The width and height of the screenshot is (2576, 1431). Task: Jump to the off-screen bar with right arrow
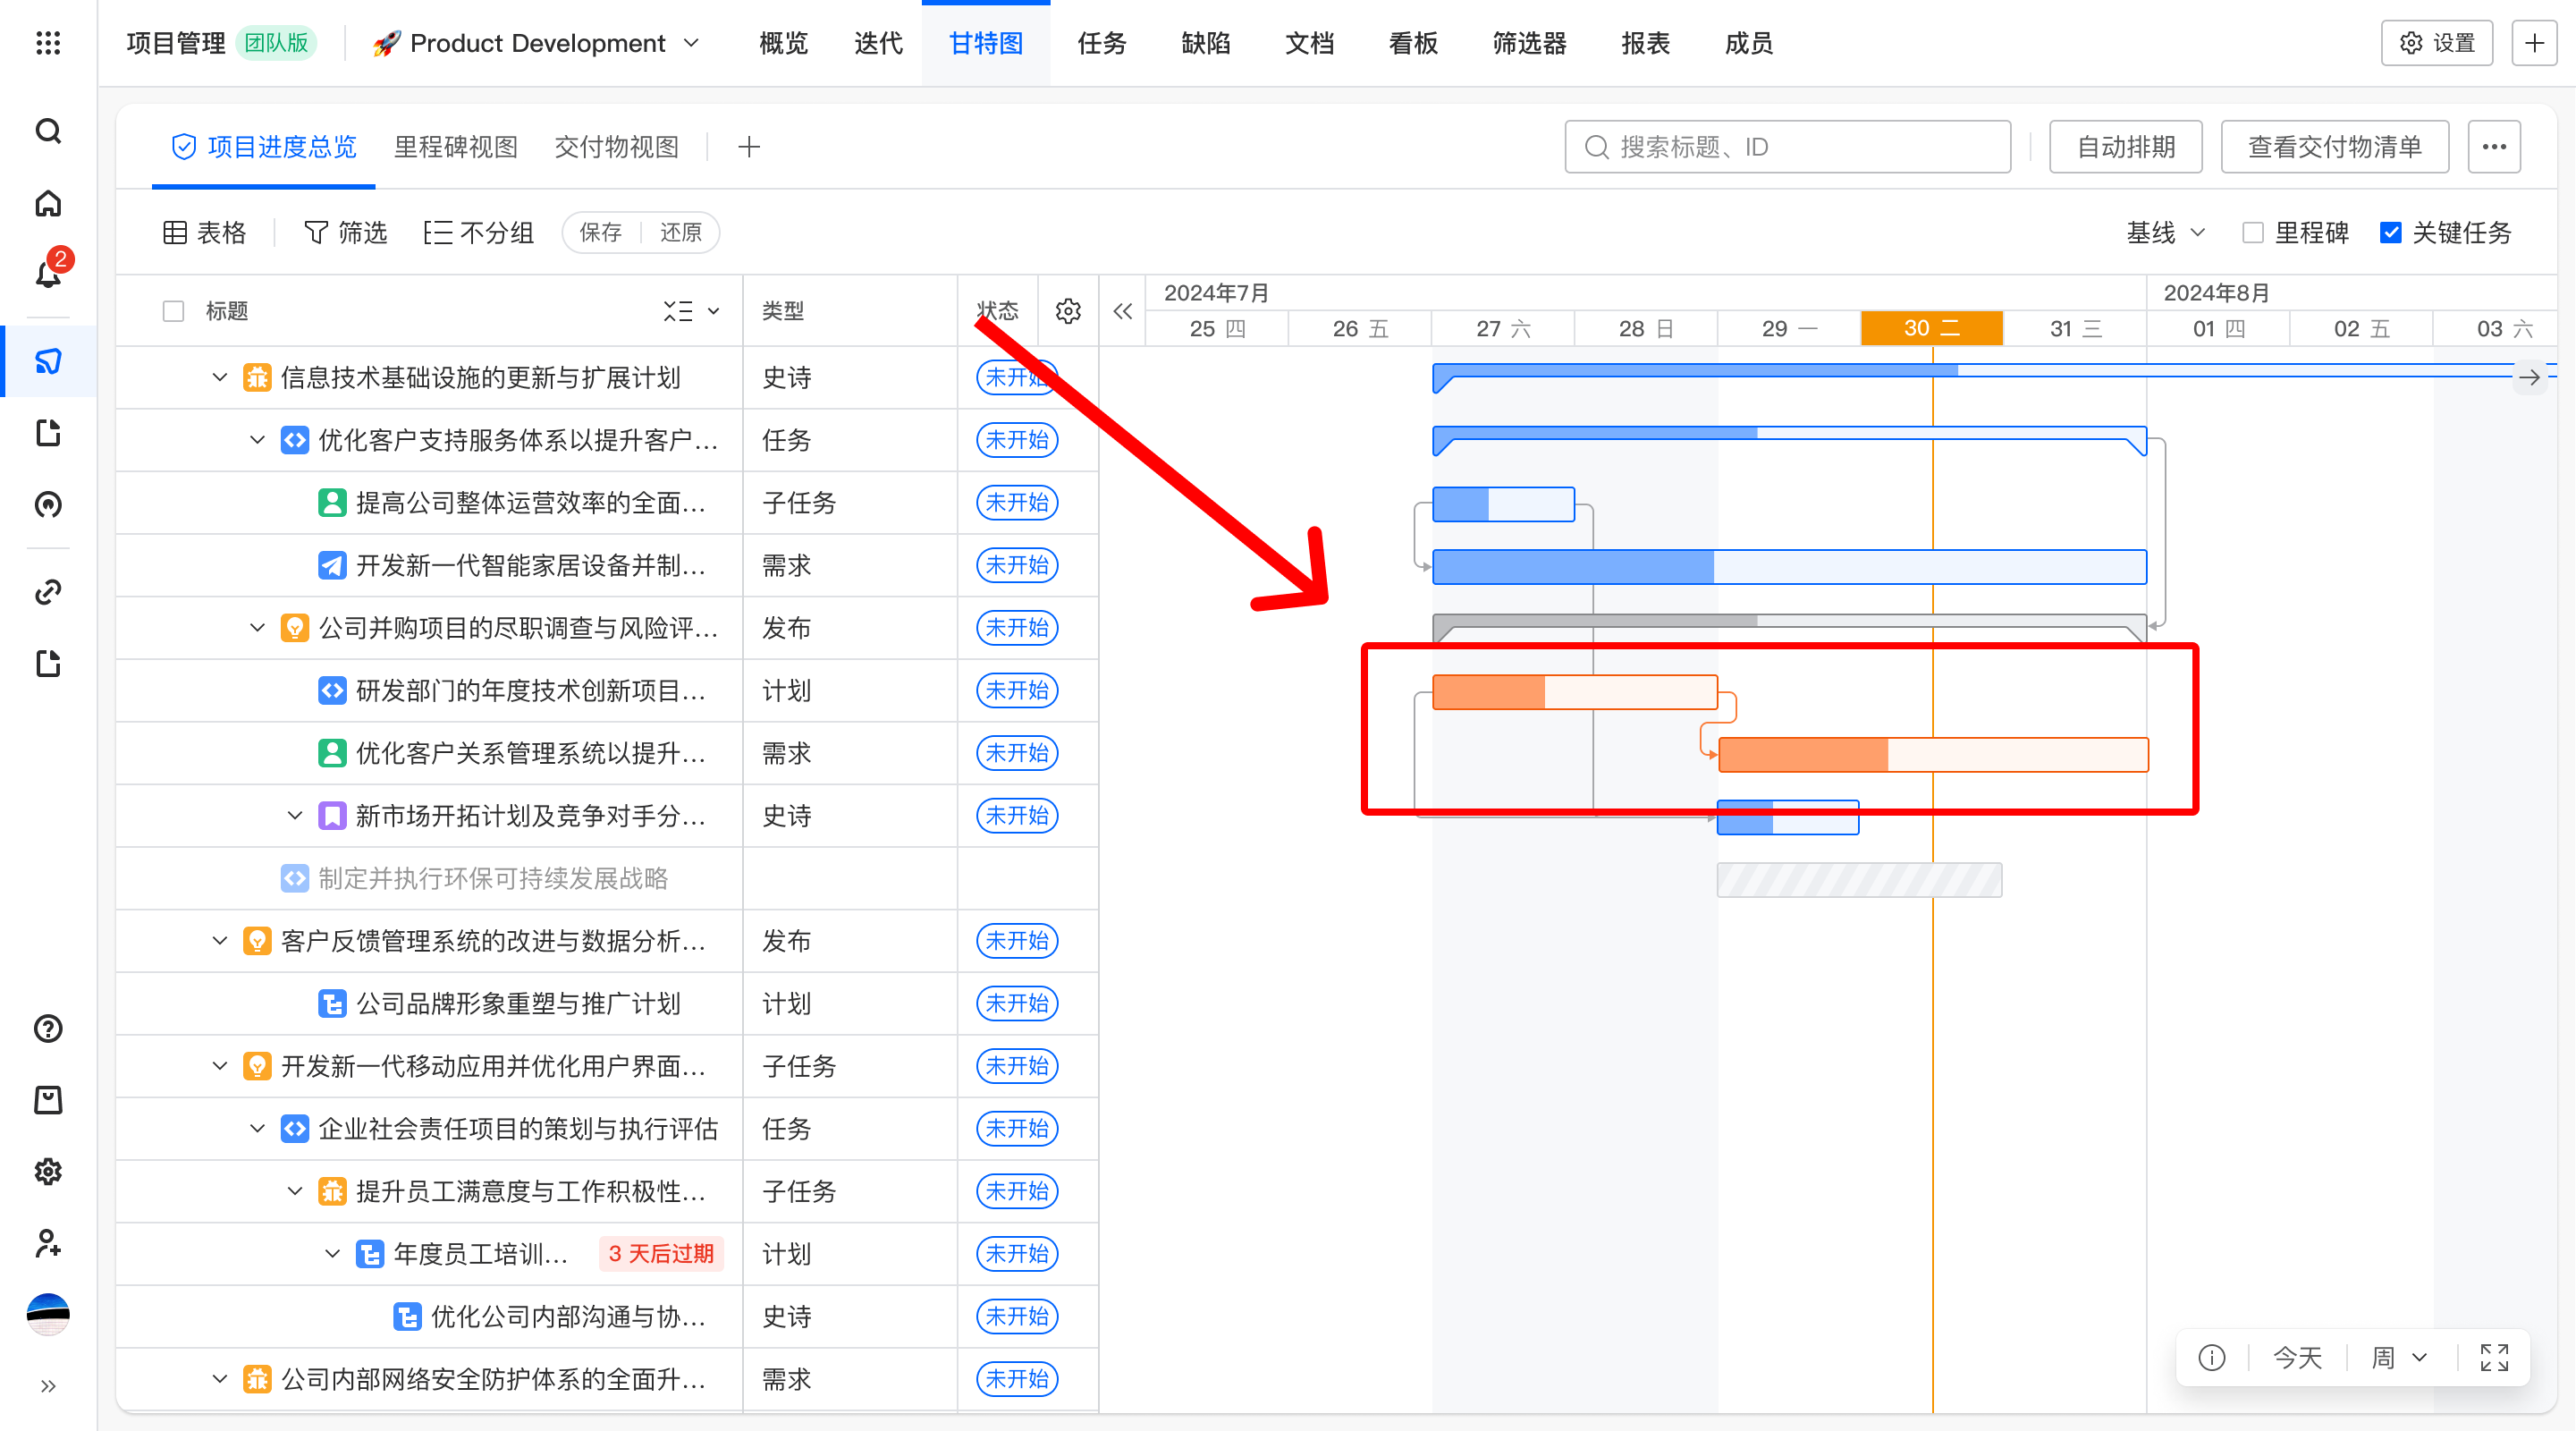click(2529, 377)
